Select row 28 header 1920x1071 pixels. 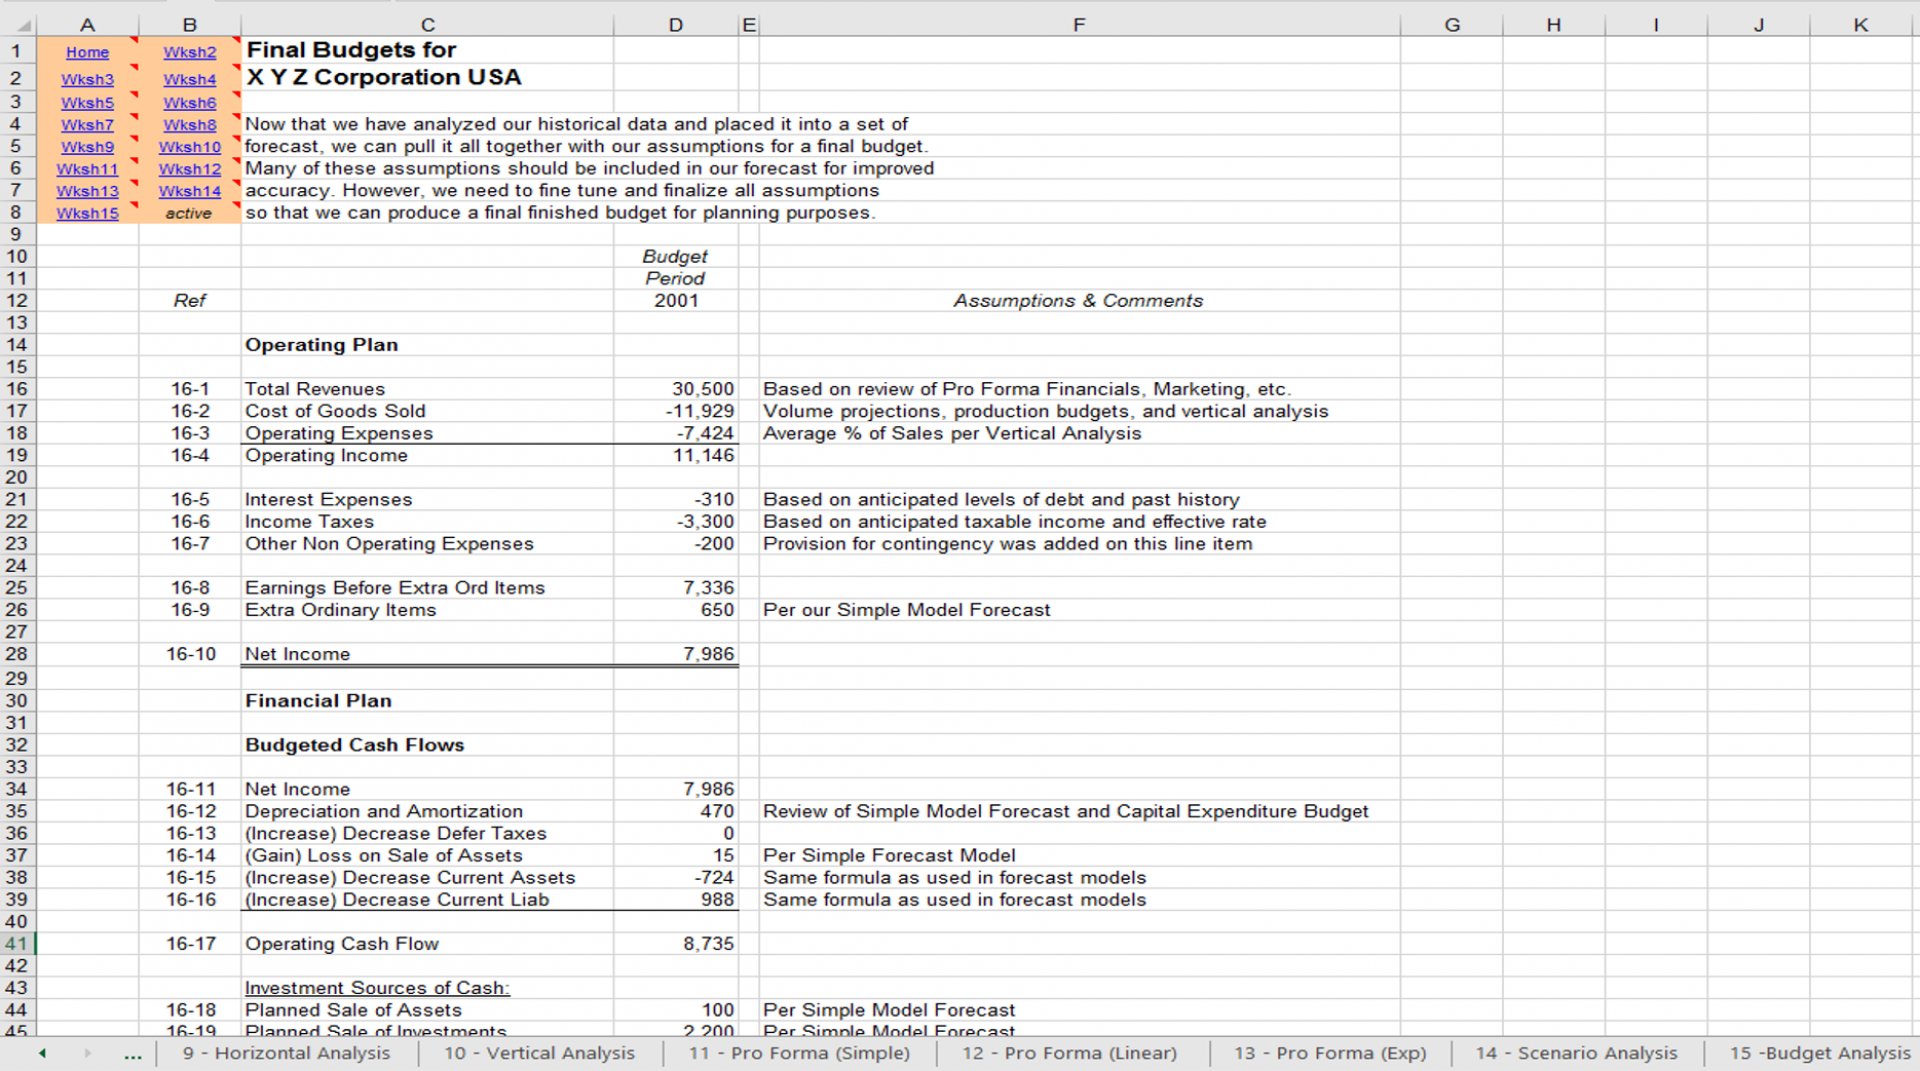pos(17,654)
